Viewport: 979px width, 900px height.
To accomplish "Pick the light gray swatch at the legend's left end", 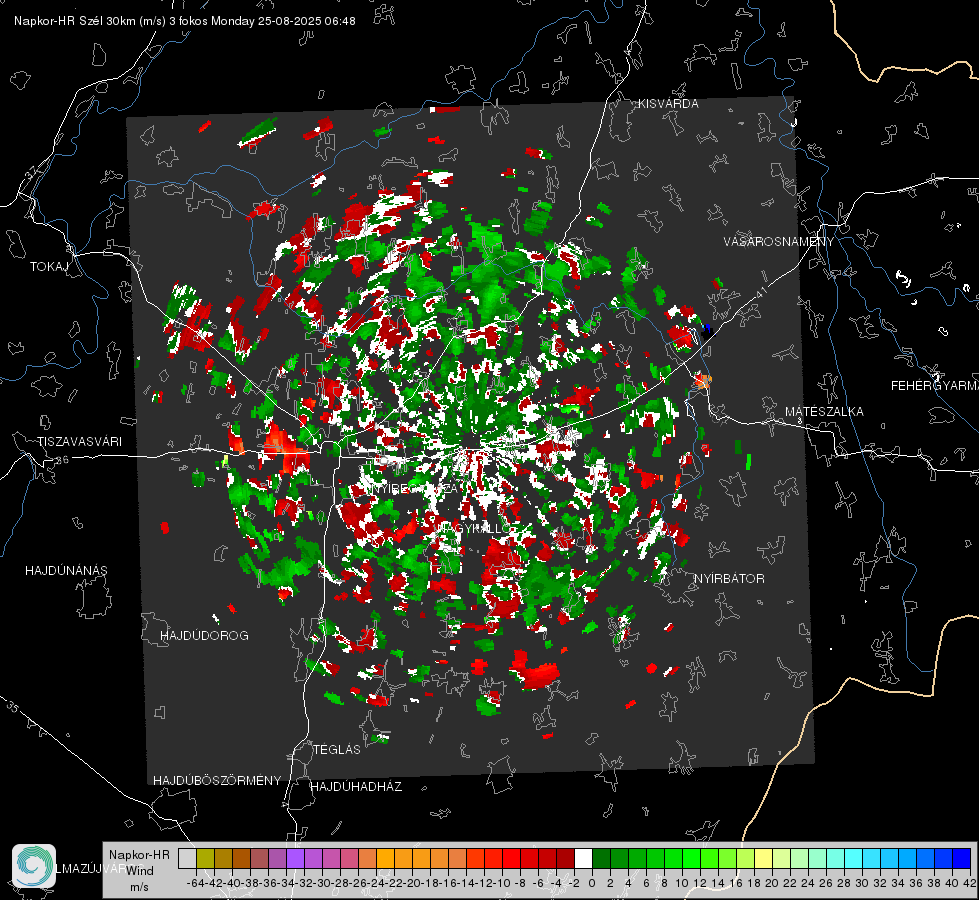I will click(x=187, y=859).
